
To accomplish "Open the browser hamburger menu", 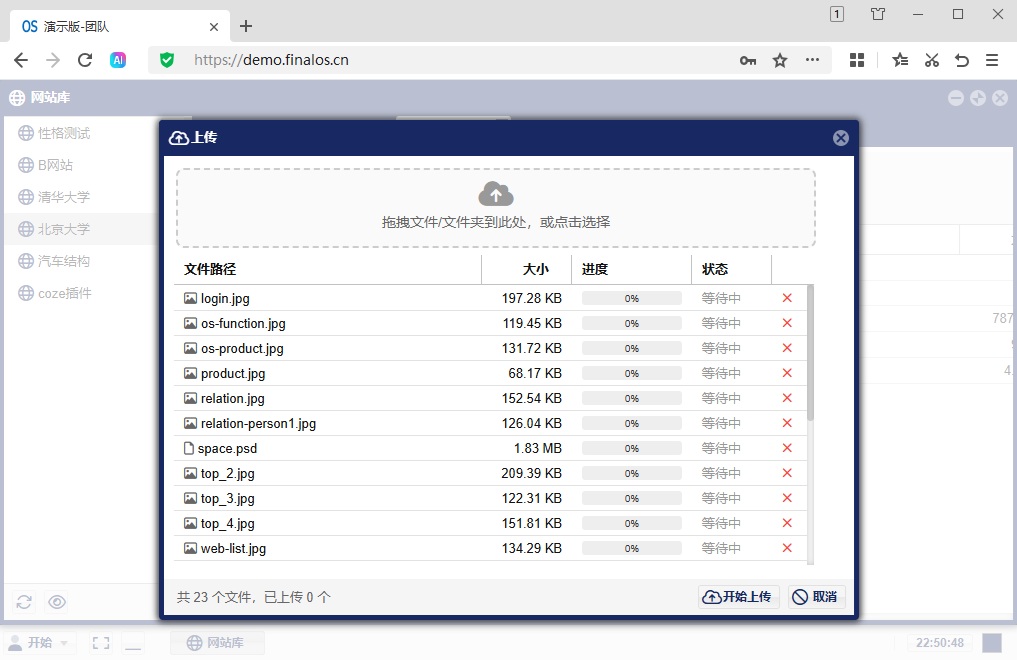I will 992,60.
